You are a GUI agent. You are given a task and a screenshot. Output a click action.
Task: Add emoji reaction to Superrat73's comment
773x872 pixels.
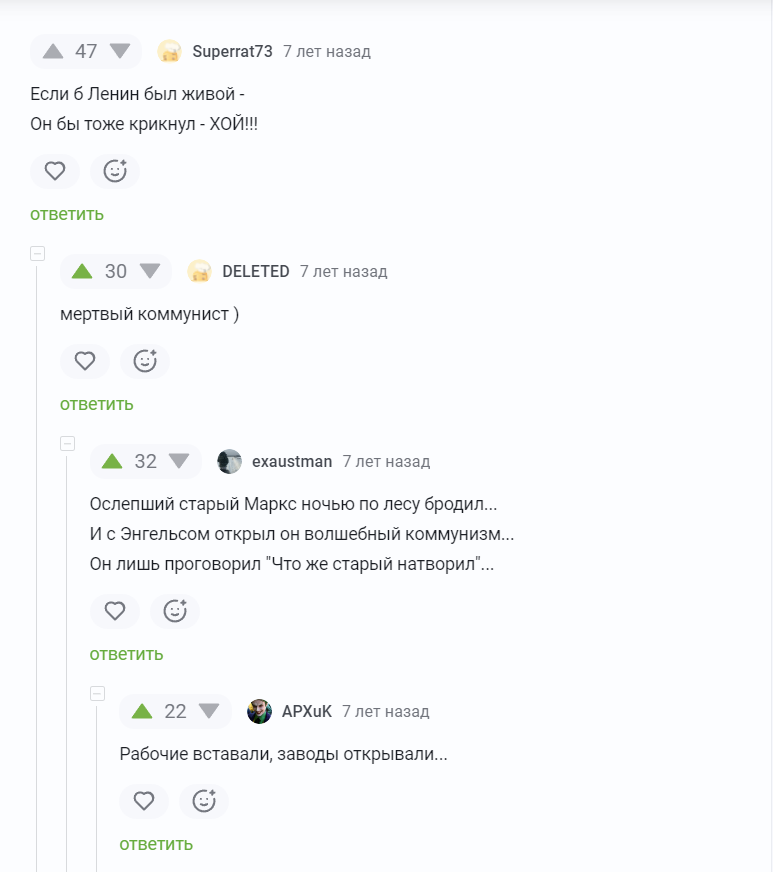(115, 171)
